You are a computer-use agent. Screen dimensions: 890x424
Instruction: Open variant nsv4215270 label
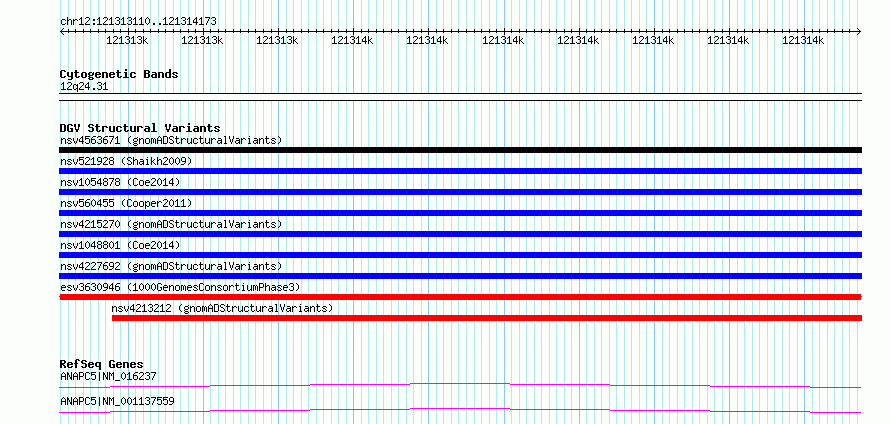pyautogui.click(x=171, y=224)
